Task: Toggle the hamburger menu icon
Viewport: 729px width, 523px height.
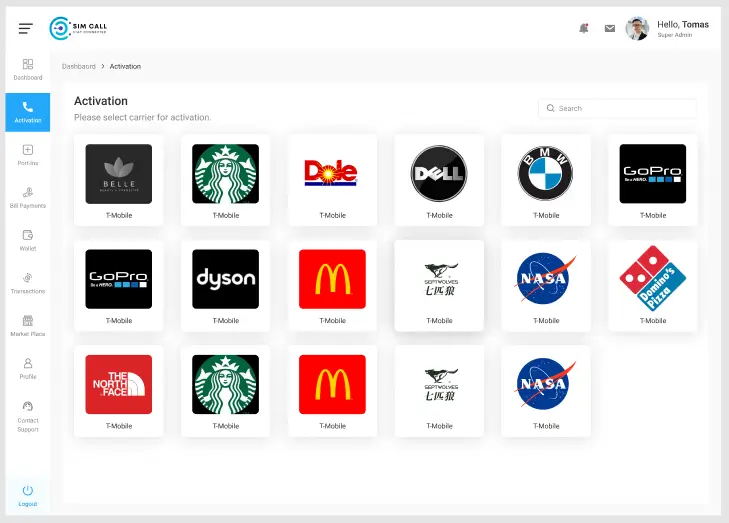Action: point(26,28)
